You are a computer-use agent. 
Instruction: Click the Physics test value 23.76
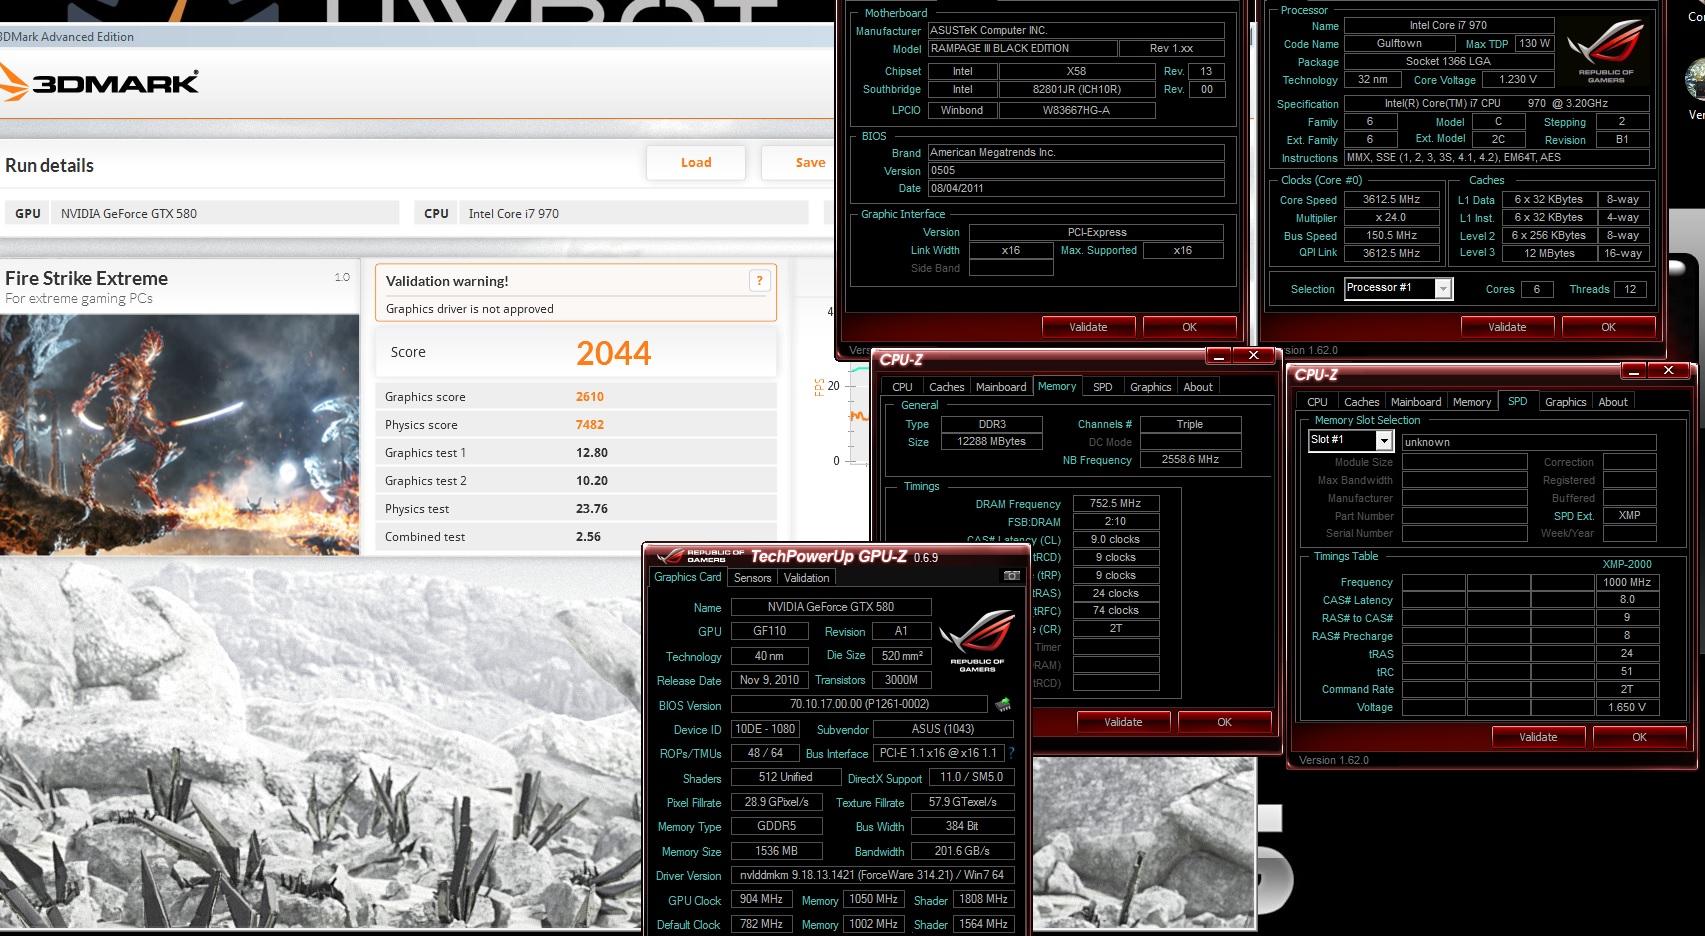tap(592, 509)
